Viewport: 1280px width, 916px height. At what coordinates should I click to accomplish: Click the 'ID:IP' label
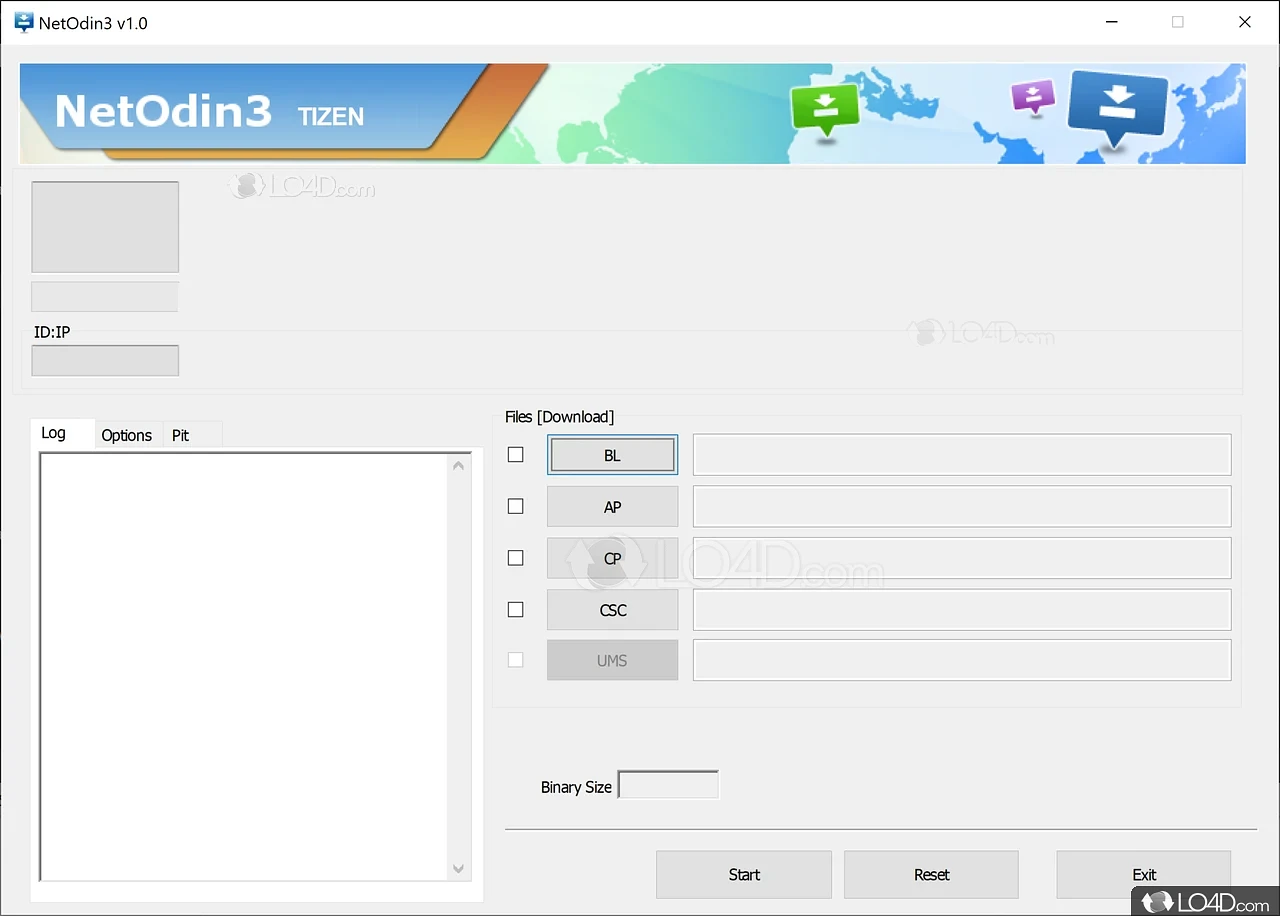(52, 332)
